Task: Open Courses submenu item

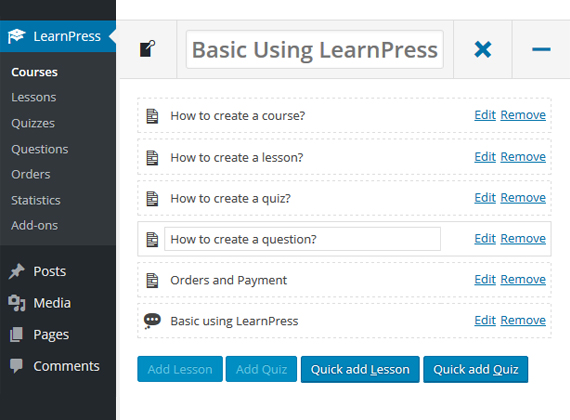Action: coord(35,72)
